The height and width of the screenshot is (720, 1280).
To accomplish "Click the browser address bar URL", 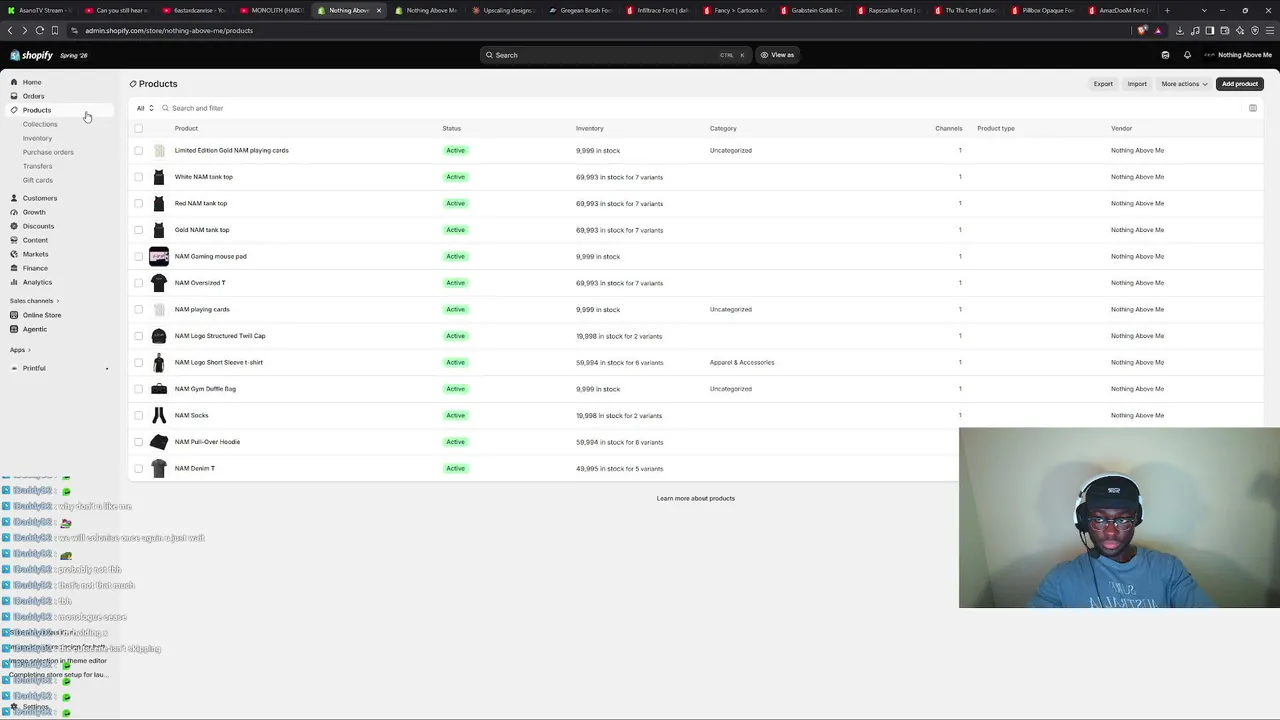I will click(169, 30).
